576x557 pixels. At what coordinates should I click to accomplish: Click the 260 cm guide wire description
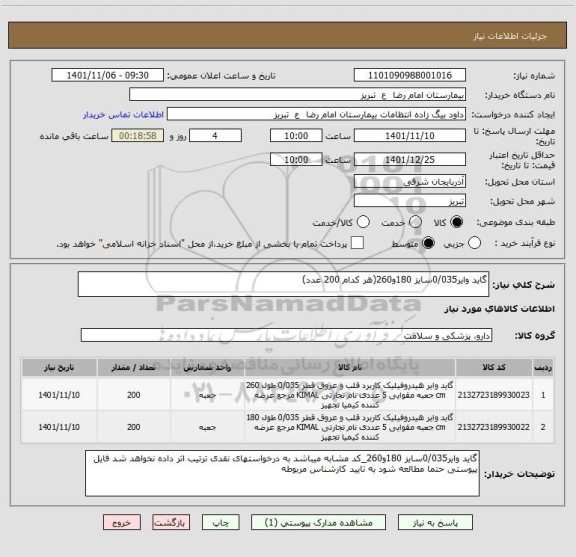(x=350, y=395)
